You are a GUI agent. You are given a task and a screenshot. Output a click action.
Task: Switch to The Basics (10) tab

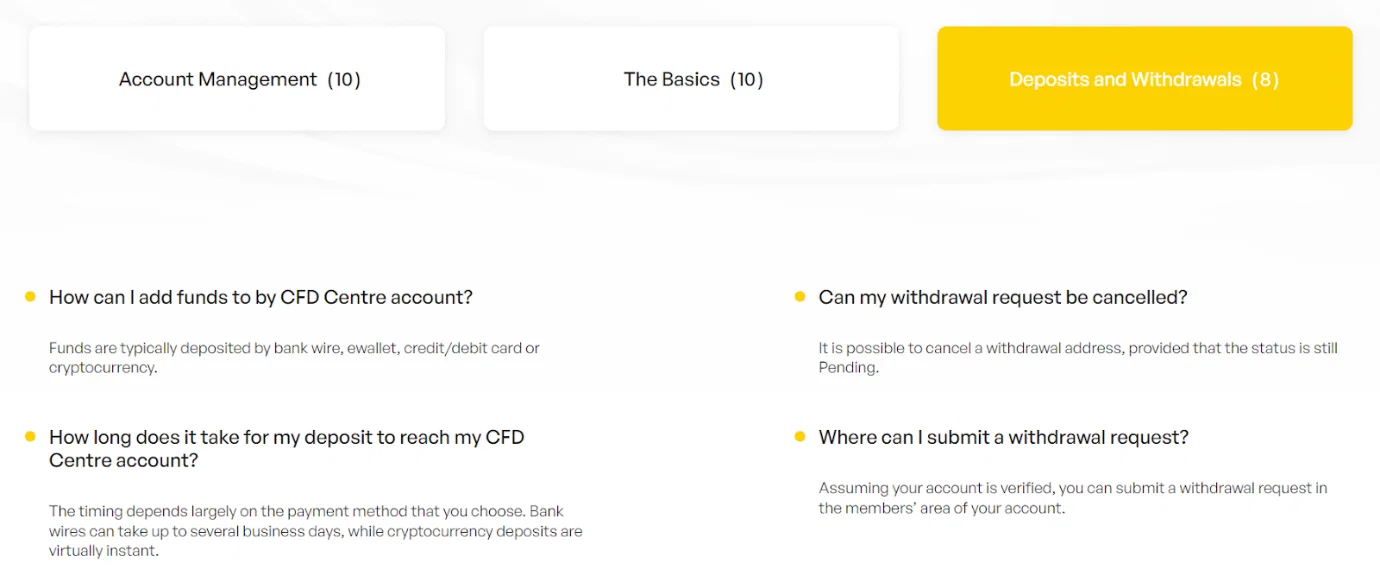click(691, 79)
